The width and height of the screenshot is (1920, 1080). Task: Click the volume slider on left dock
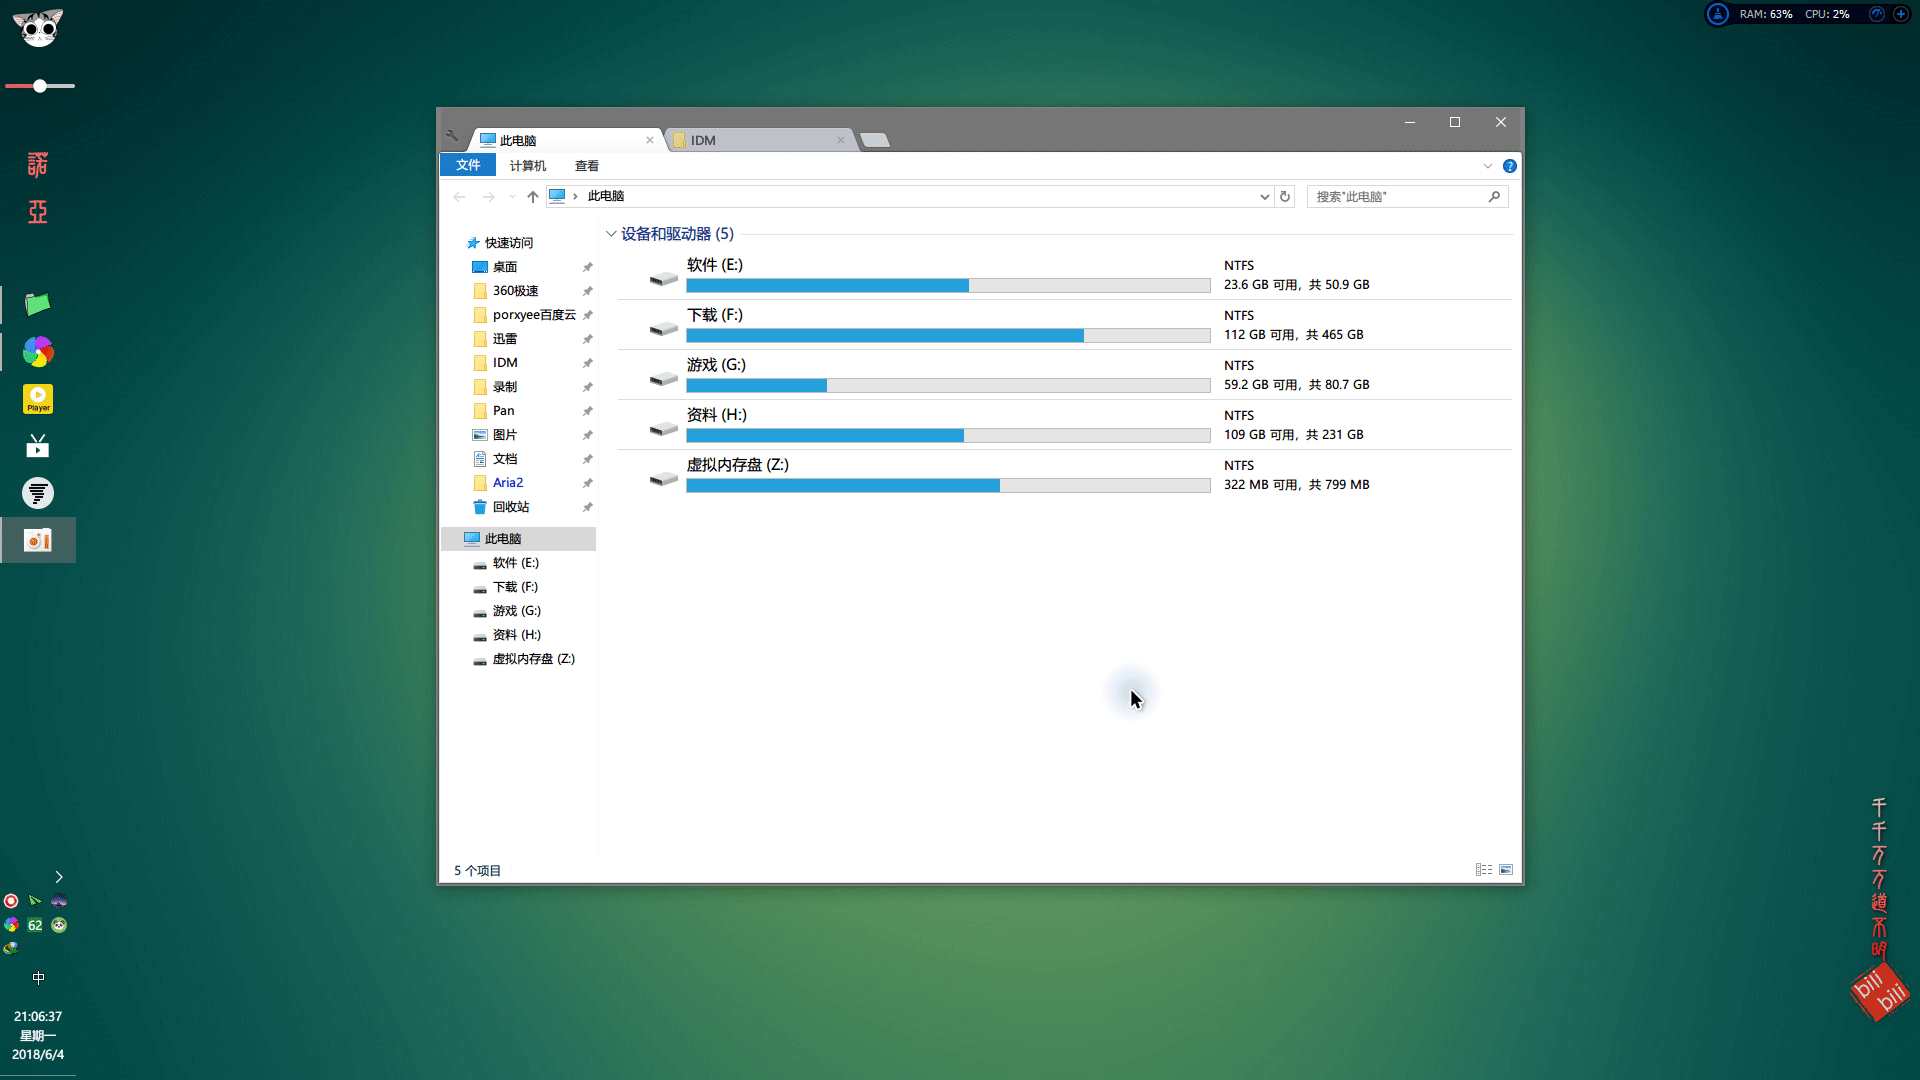point(40,86)
